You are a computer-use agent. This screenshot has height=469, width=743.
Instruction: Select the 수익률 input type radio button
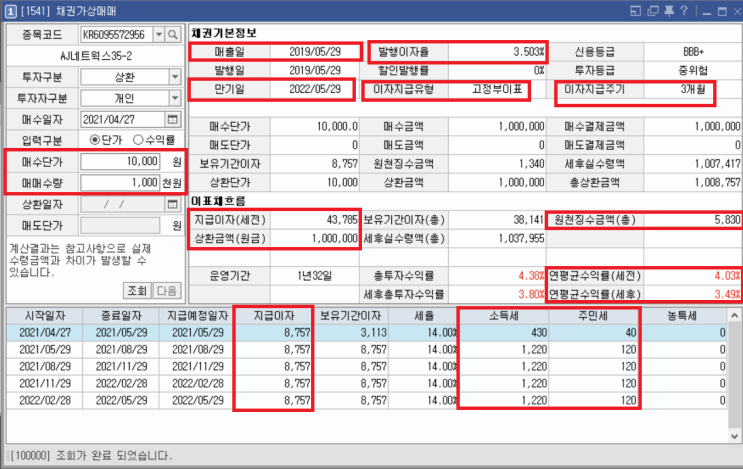click(x=138, y=140)
